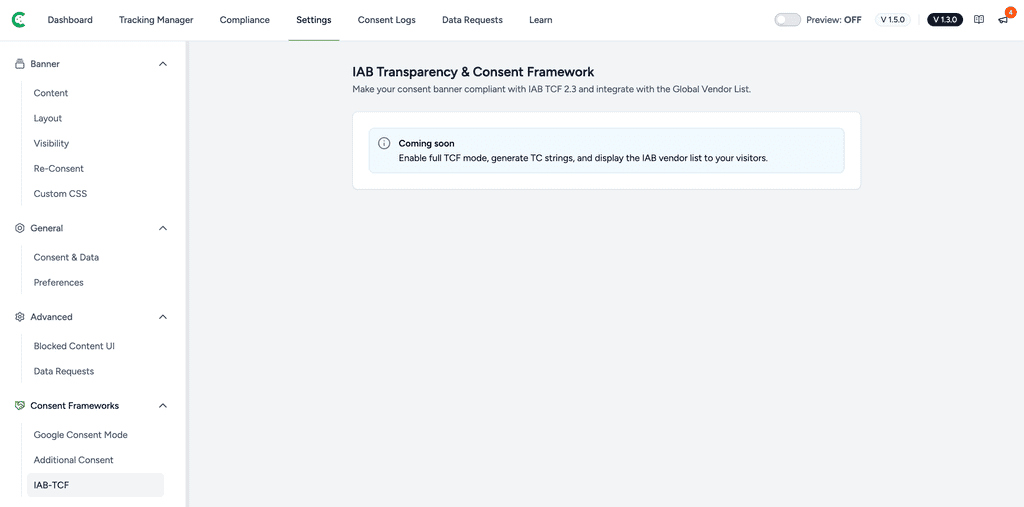The height and width of the screenshot is (507, 1024).
Task: Collapse the Advanced section chevron
Action: pyautogui.click(x=163, y=317)
